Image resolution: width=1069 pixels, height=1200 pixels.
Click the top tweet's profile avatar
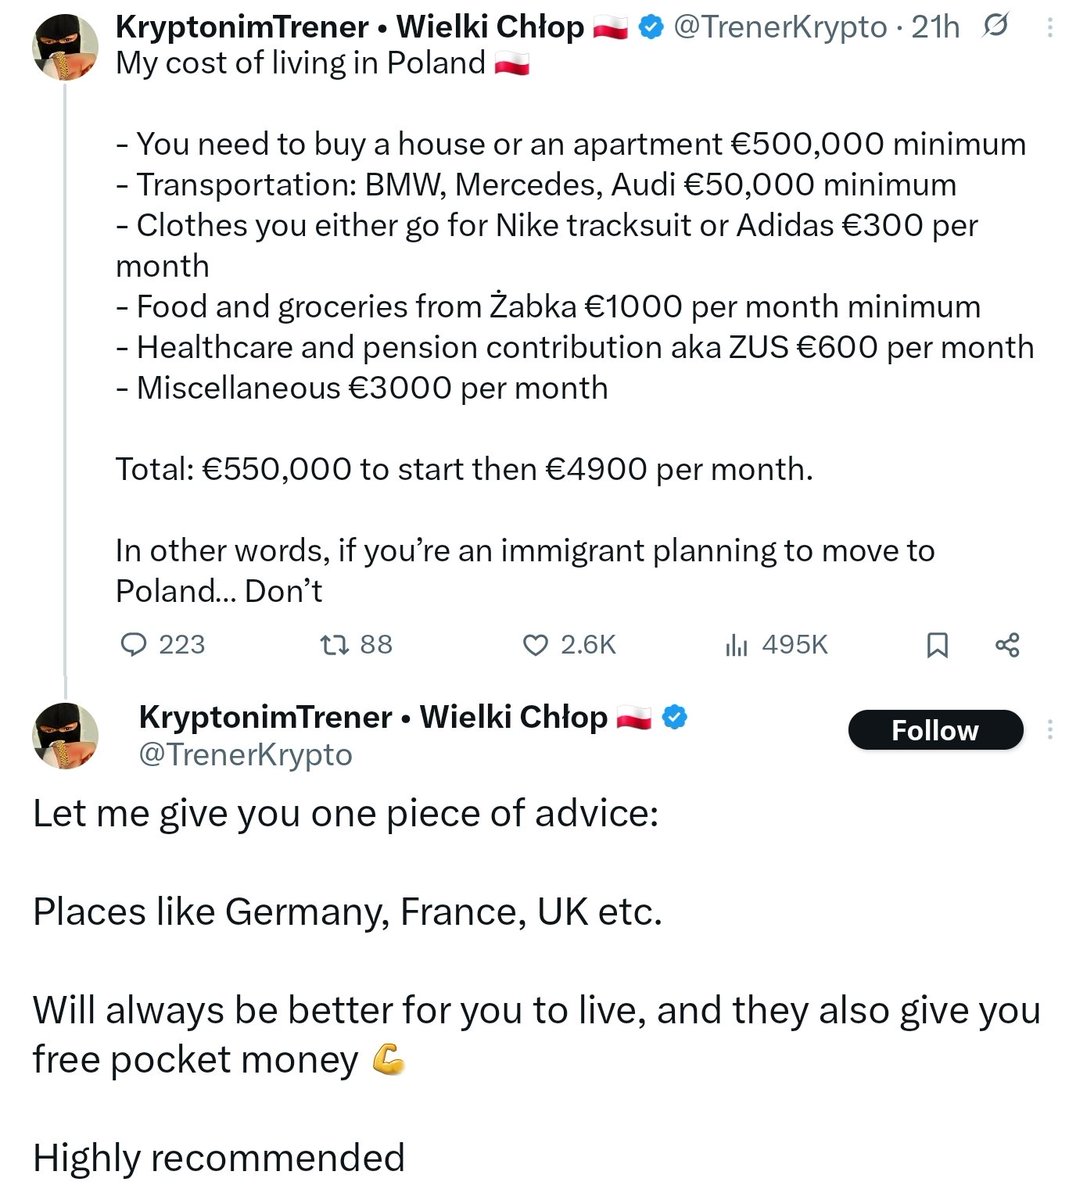[67, 46]
